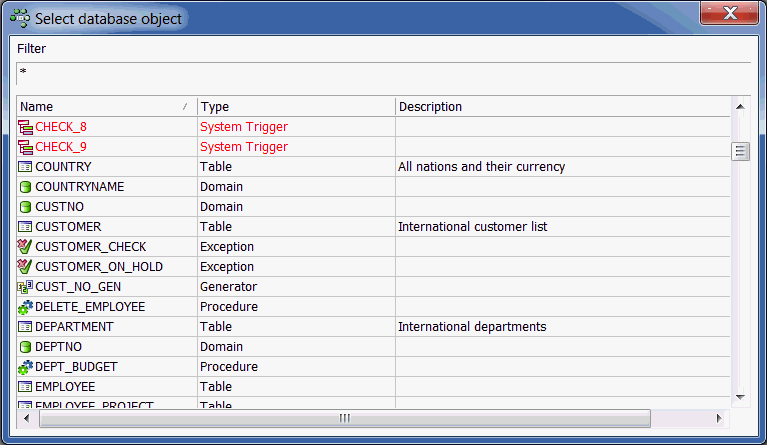Screen dimensions: 767x445
Task: Click the Domain type of DEPTNO
Action: (221, 347)
